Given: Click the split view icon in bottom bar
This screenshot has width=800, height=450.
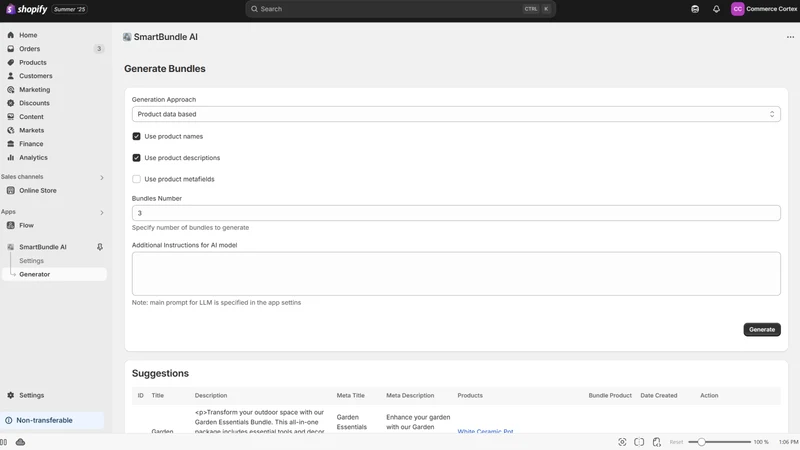Looking at the screenshot, I should 639,442.
